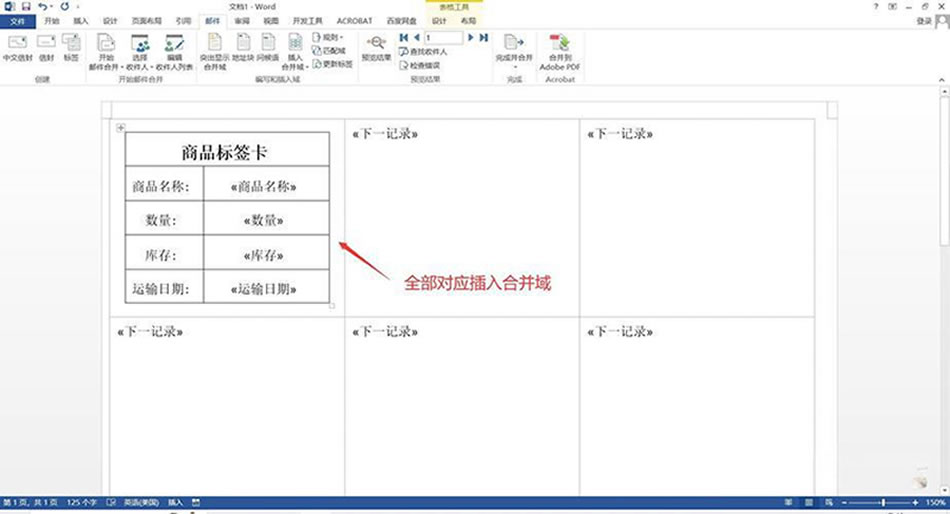Click the «库存» merge field
Viewport: 950px width, 514px height.
264,255
